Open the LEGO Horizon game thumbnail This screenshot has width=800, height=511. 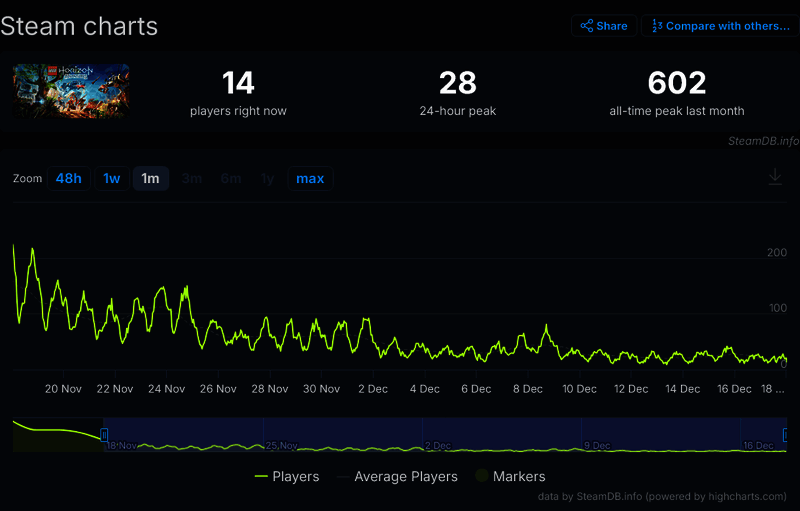(x=70, y=91)
